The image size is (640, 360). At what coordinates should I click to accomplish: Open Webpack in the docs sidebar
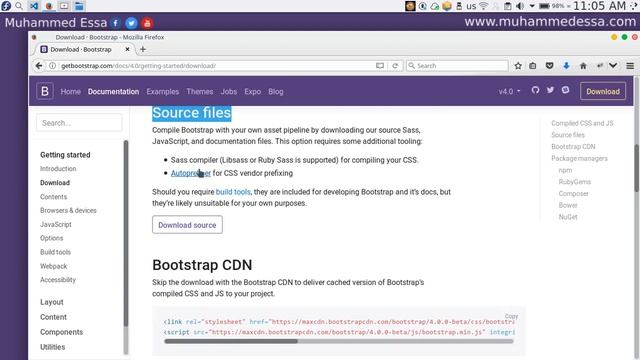click(53, 266)
